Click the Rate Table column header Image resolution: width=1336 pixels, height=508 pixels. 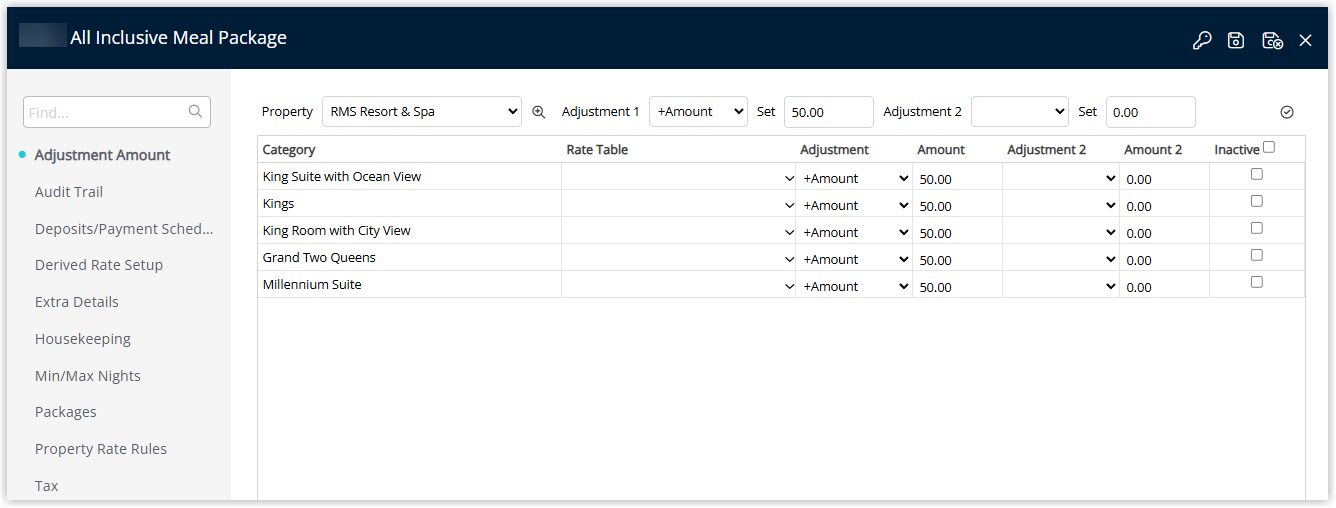597,149
